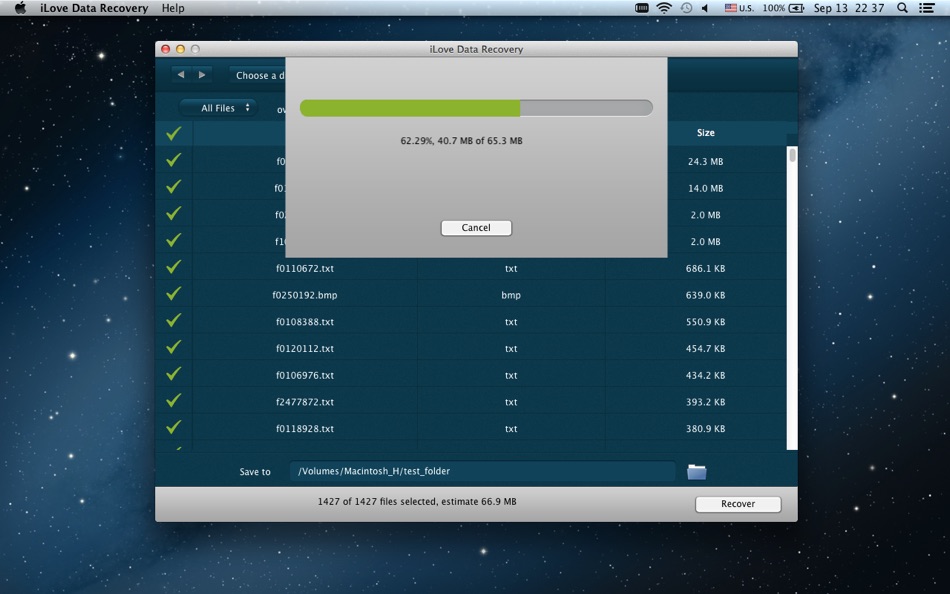
Task: Uncheck the 14.0 MB file row
Action: [174, 186]
